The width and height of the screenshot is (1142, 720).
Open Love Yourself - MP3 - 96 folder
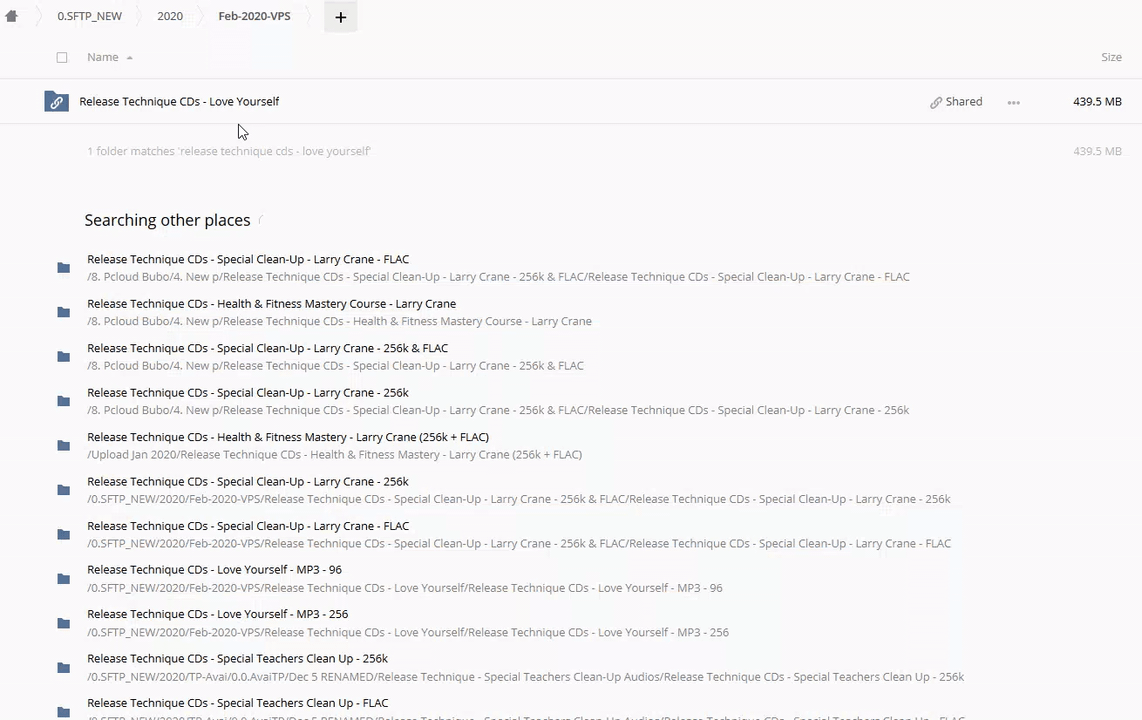click(x=214, y=569)
